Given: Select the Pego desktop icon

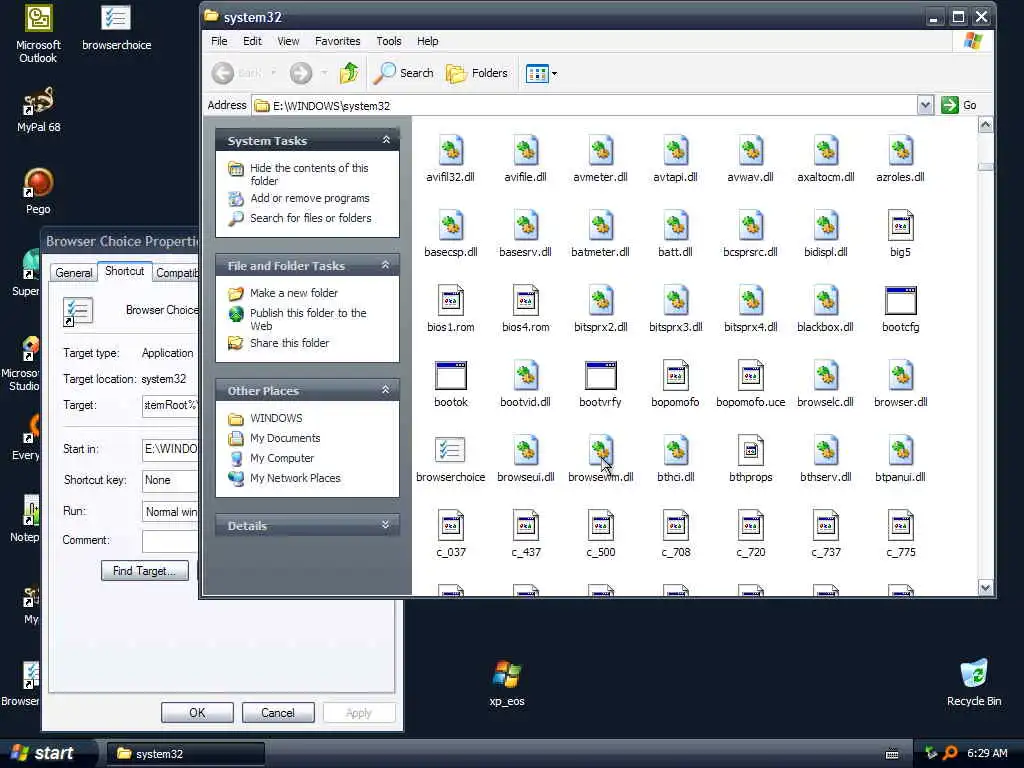Looking at the screenshot, I should 38,191.
